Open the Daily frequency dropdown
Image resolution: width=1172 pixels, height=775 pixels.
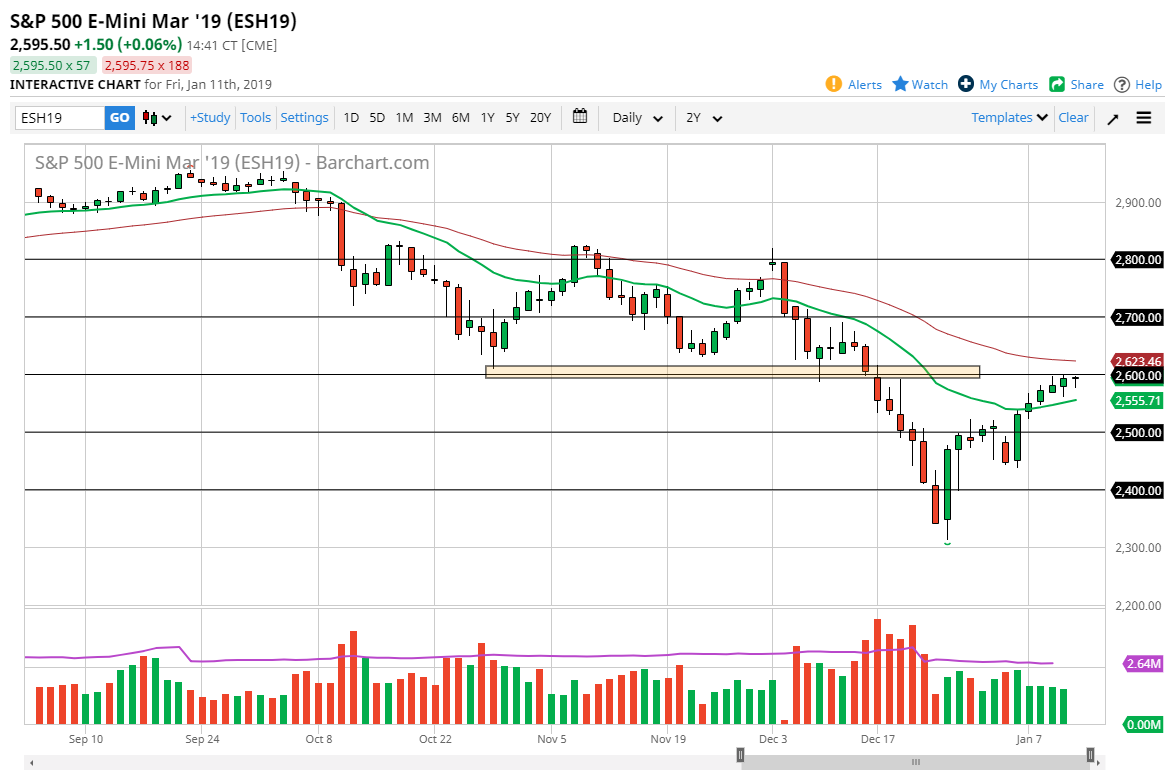click(x=635, y=117)
